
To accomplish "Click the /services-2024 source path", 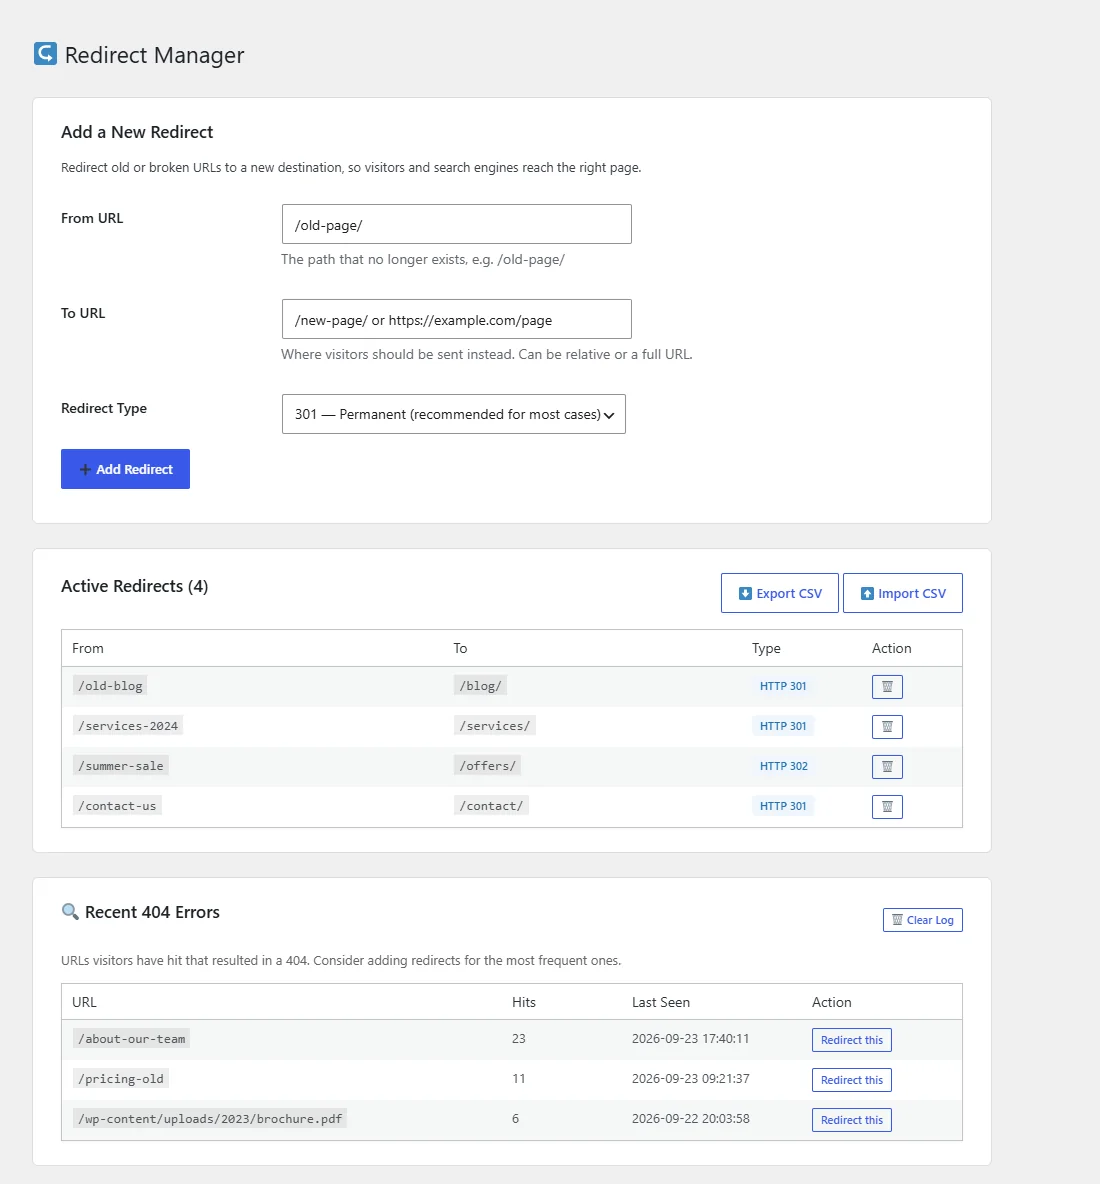I will [128, 726].
